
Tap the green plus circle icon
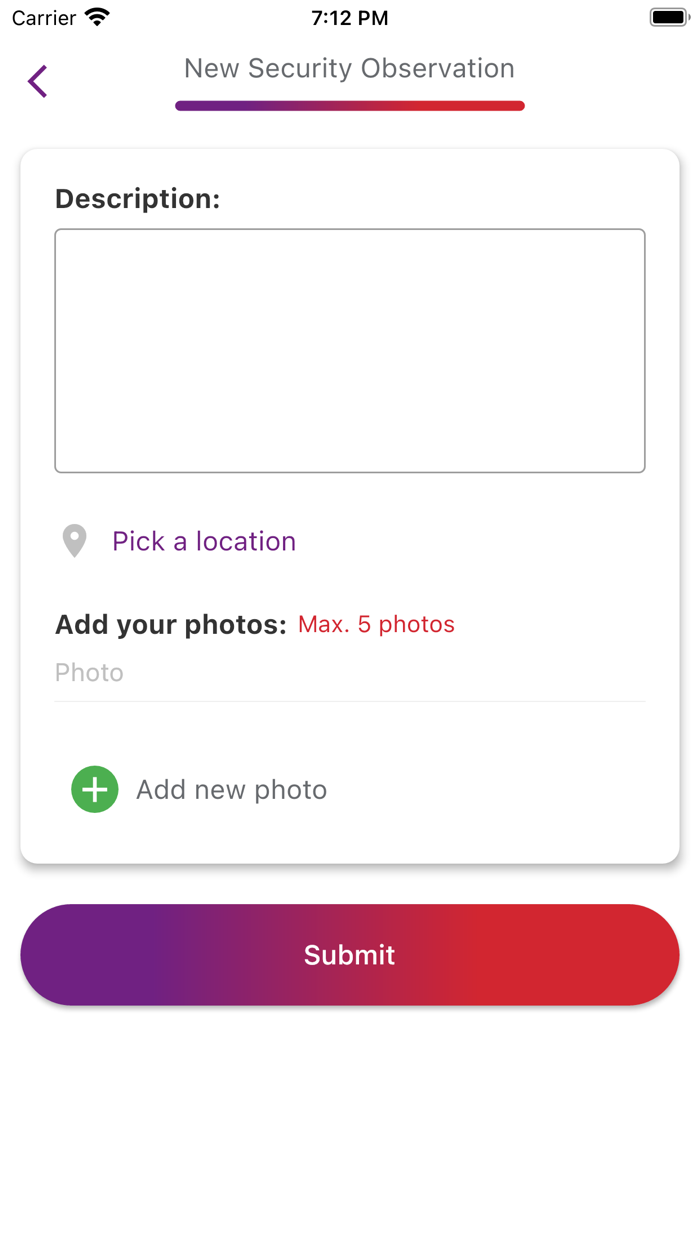pyautogui.click(x=95, y=789)
